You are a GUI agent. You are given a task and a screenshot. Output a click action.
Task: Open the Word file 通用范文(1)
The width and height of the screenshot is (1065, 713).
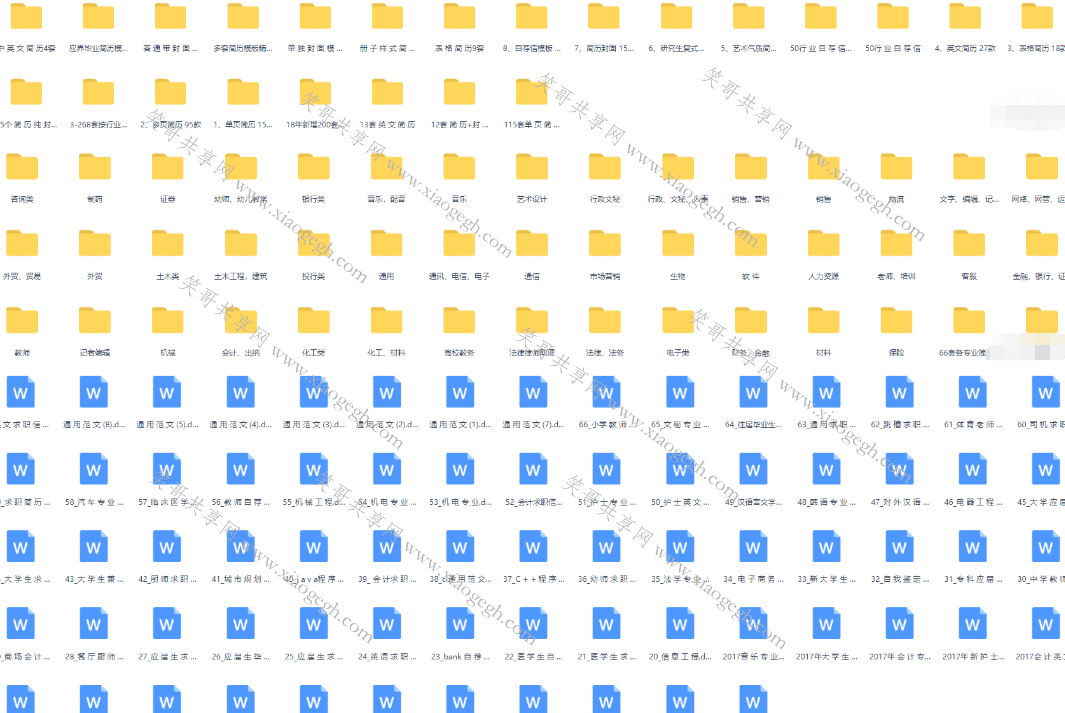pyautogui.click(x=460, y=392)
